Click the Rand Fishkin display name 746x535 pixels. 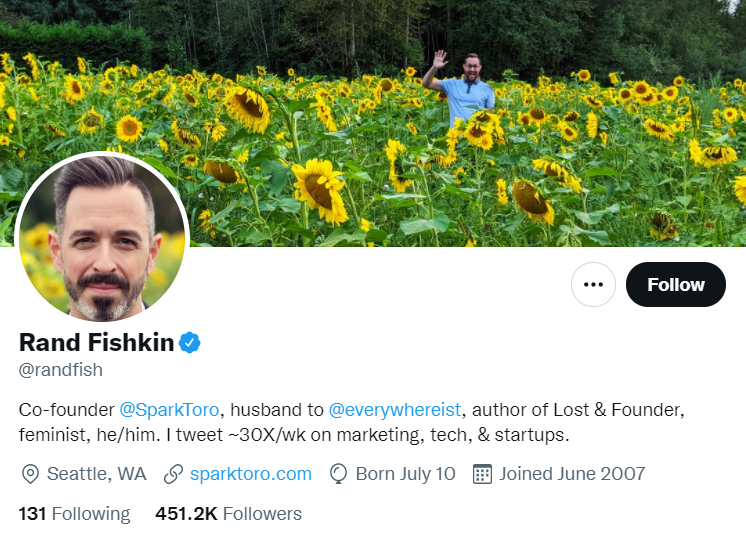[96, 343]
